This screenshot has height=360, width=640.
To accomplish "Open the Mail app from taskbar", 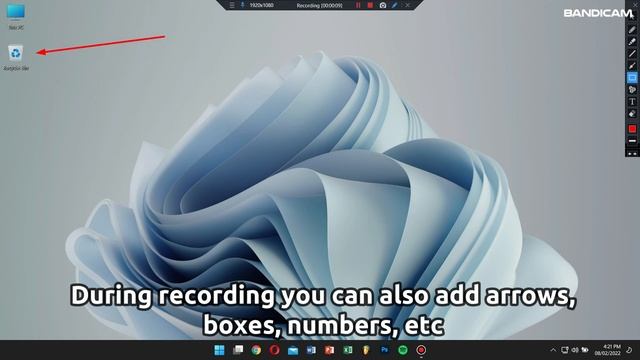I will point(293,350).
